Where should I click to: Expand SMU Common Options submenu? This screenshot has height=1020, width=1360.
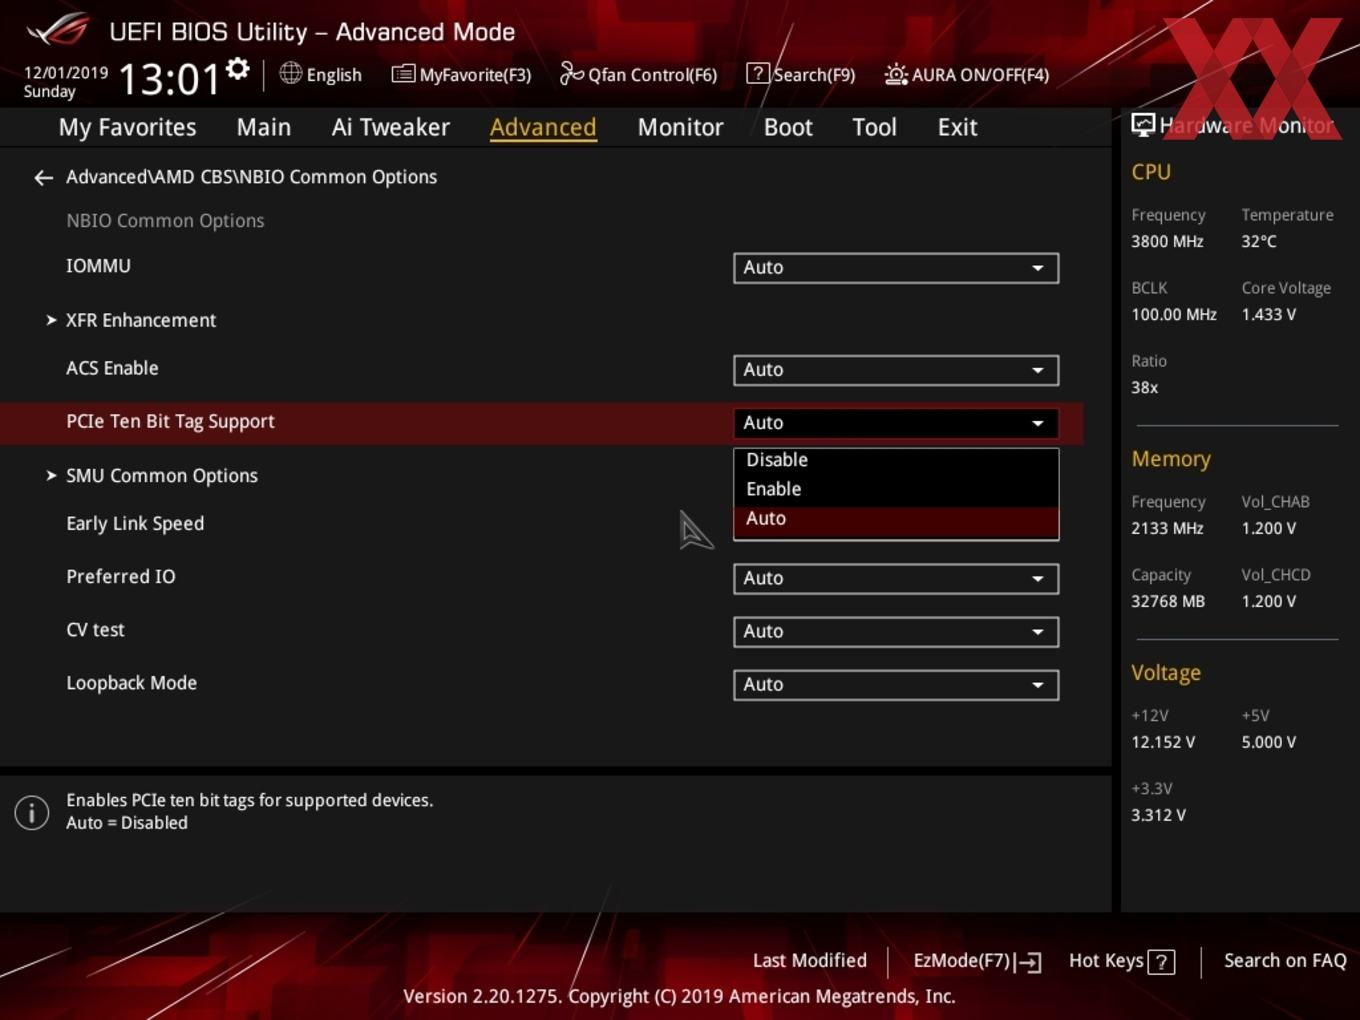point(152,476)
